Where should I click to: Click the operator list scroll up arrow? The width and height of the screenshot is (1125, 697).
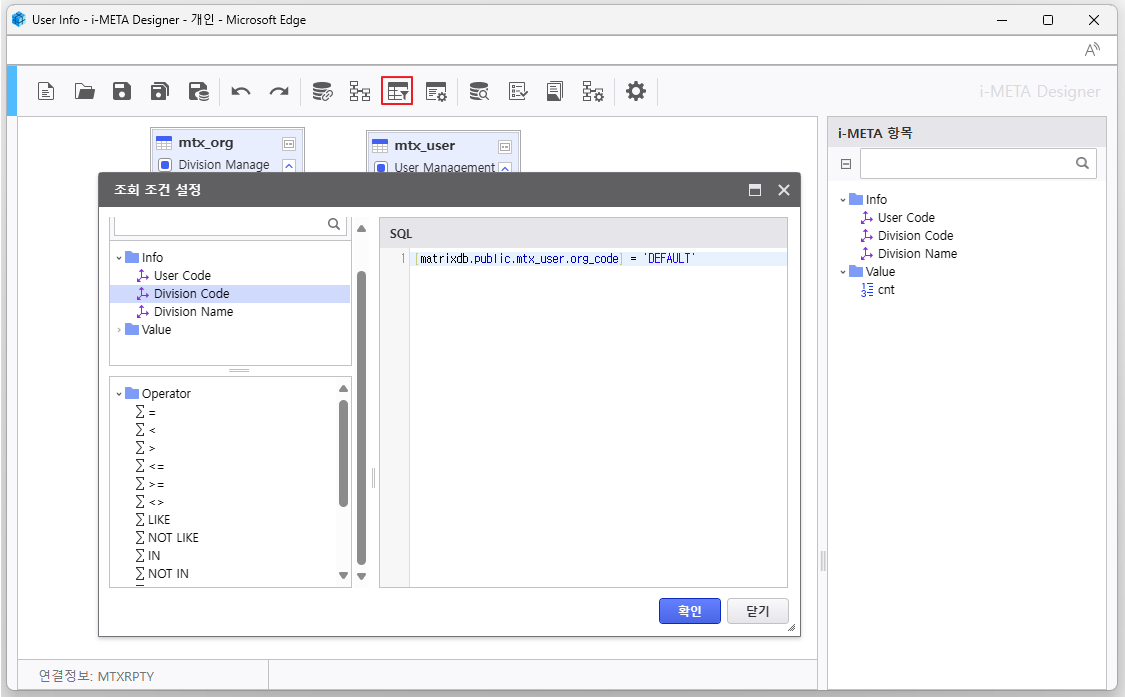(x=343, y=388)
